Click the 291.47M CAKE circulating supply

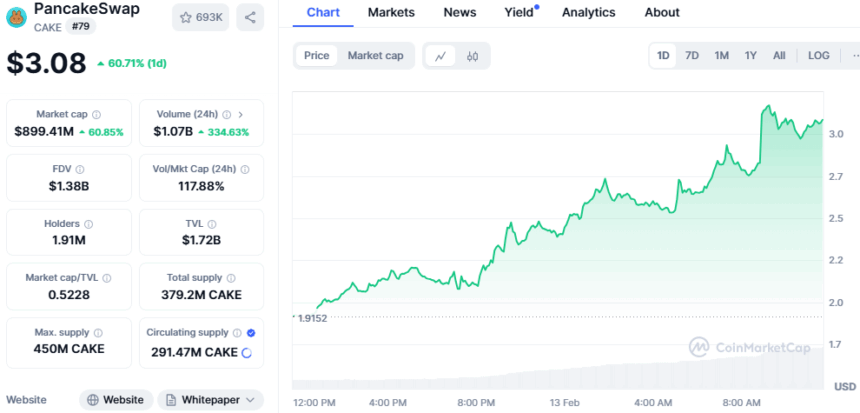(195, 352)
